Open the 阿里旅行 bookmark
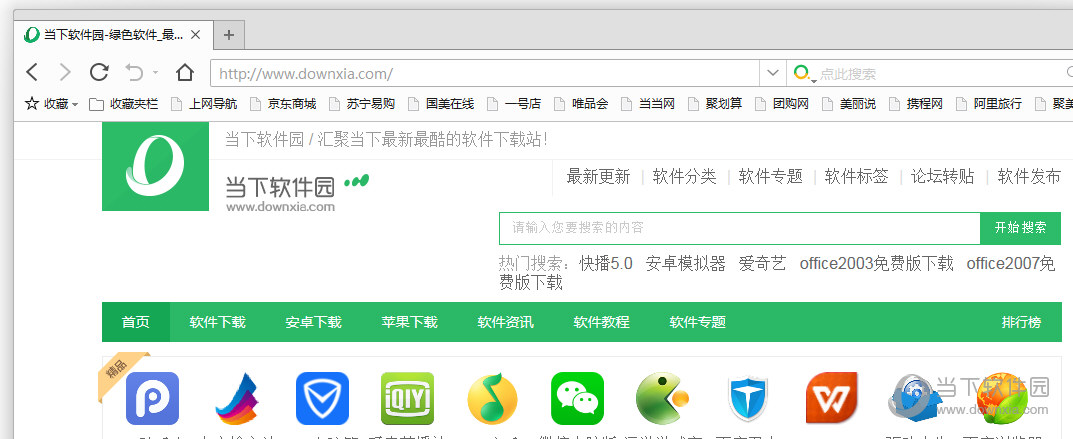 pos(989,104)
